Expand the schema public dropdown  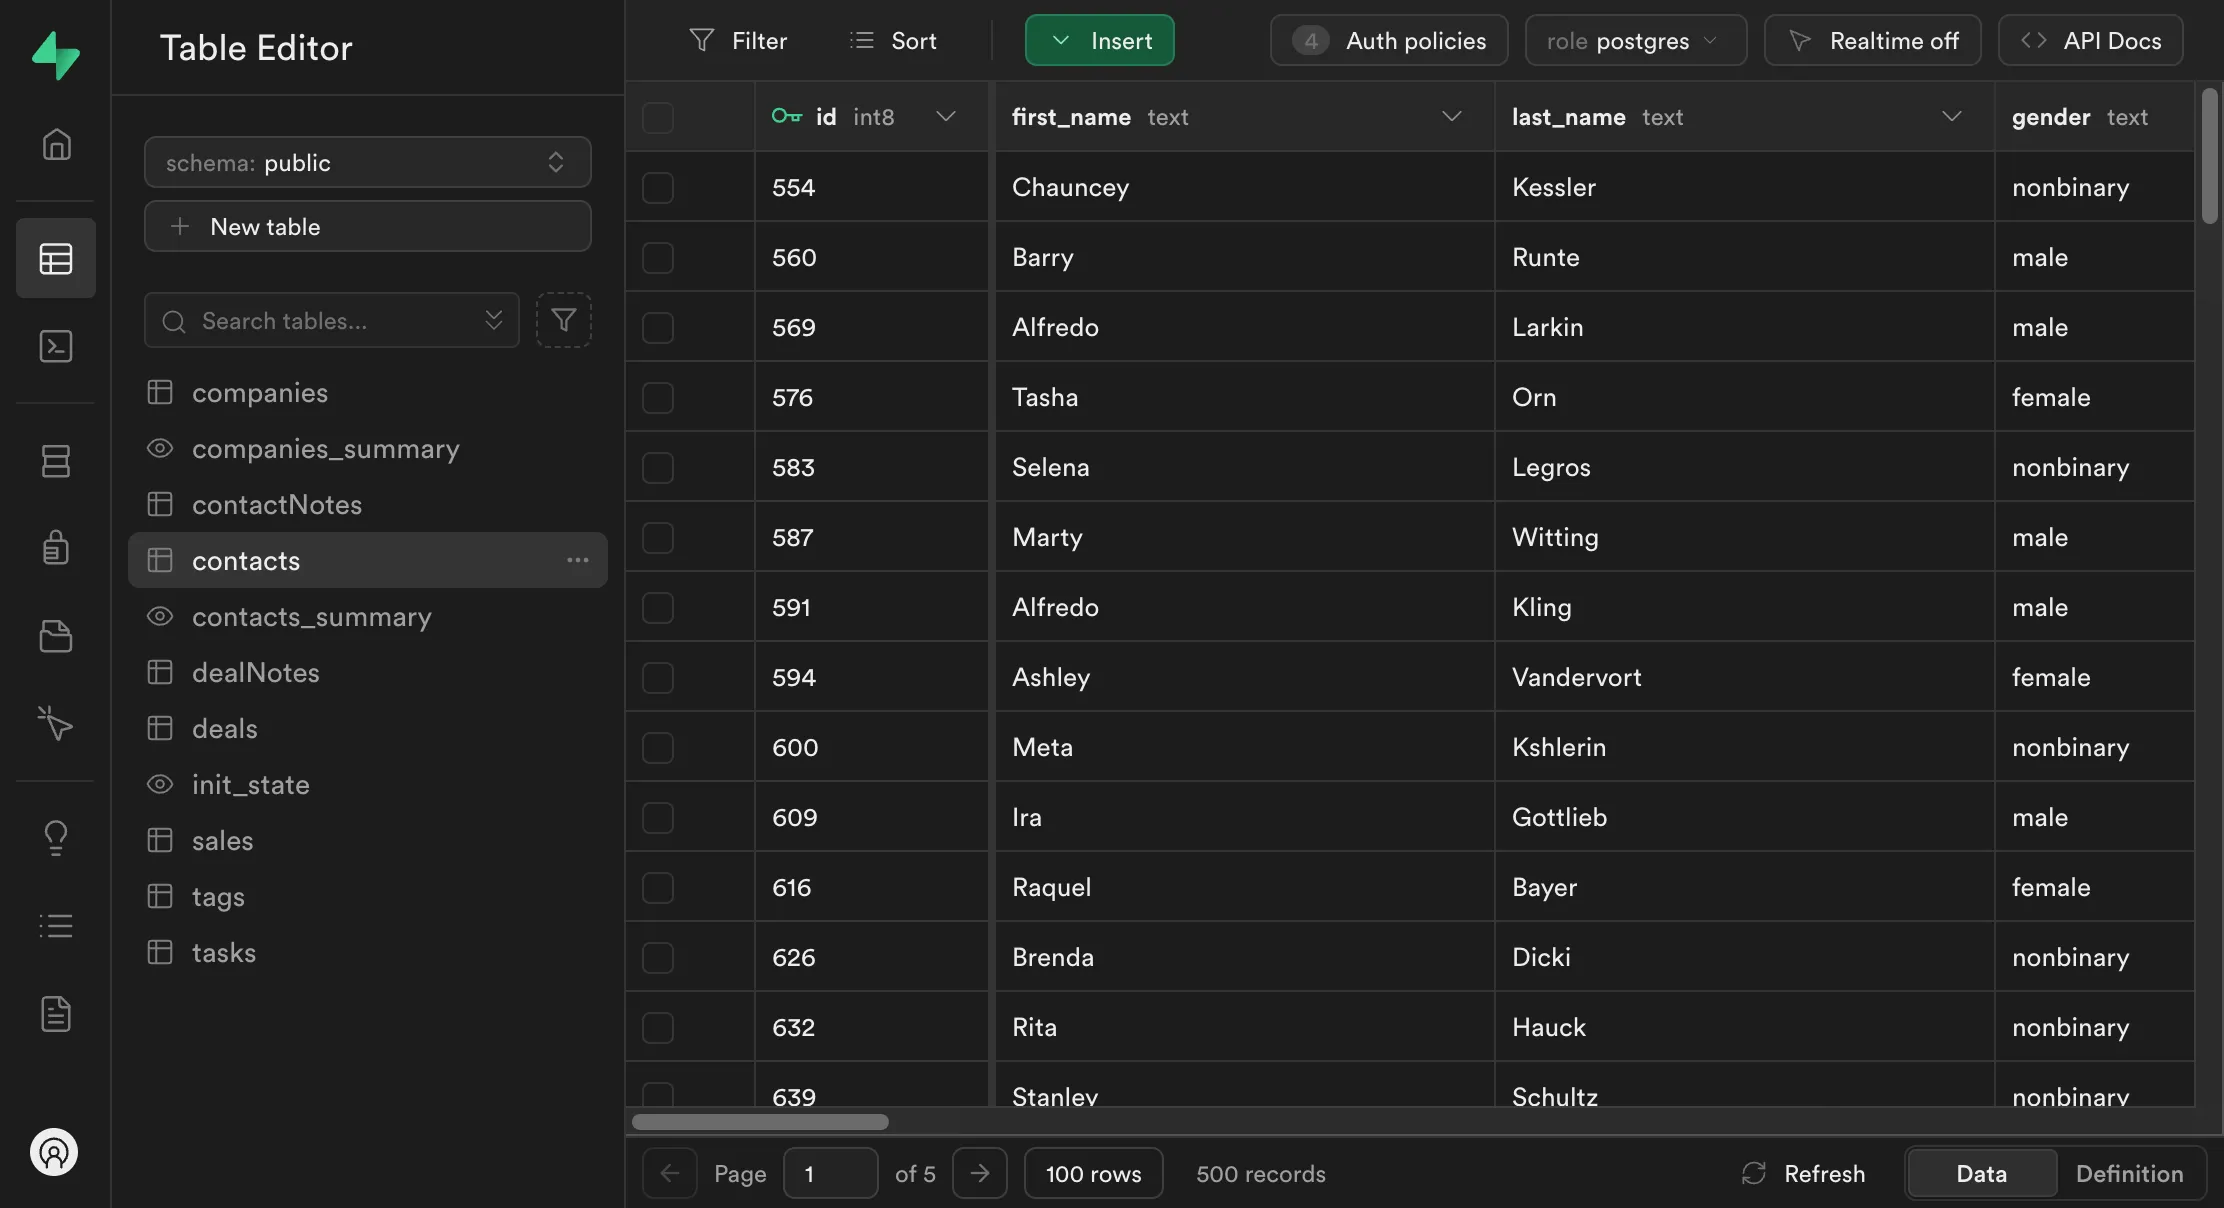point(367,162)
